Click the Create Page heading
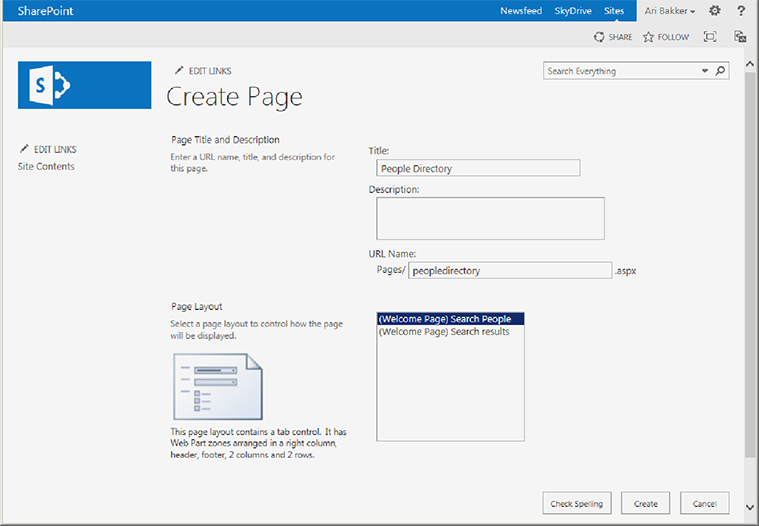This screenshot has height=526, width=759. tap(234, 97)
